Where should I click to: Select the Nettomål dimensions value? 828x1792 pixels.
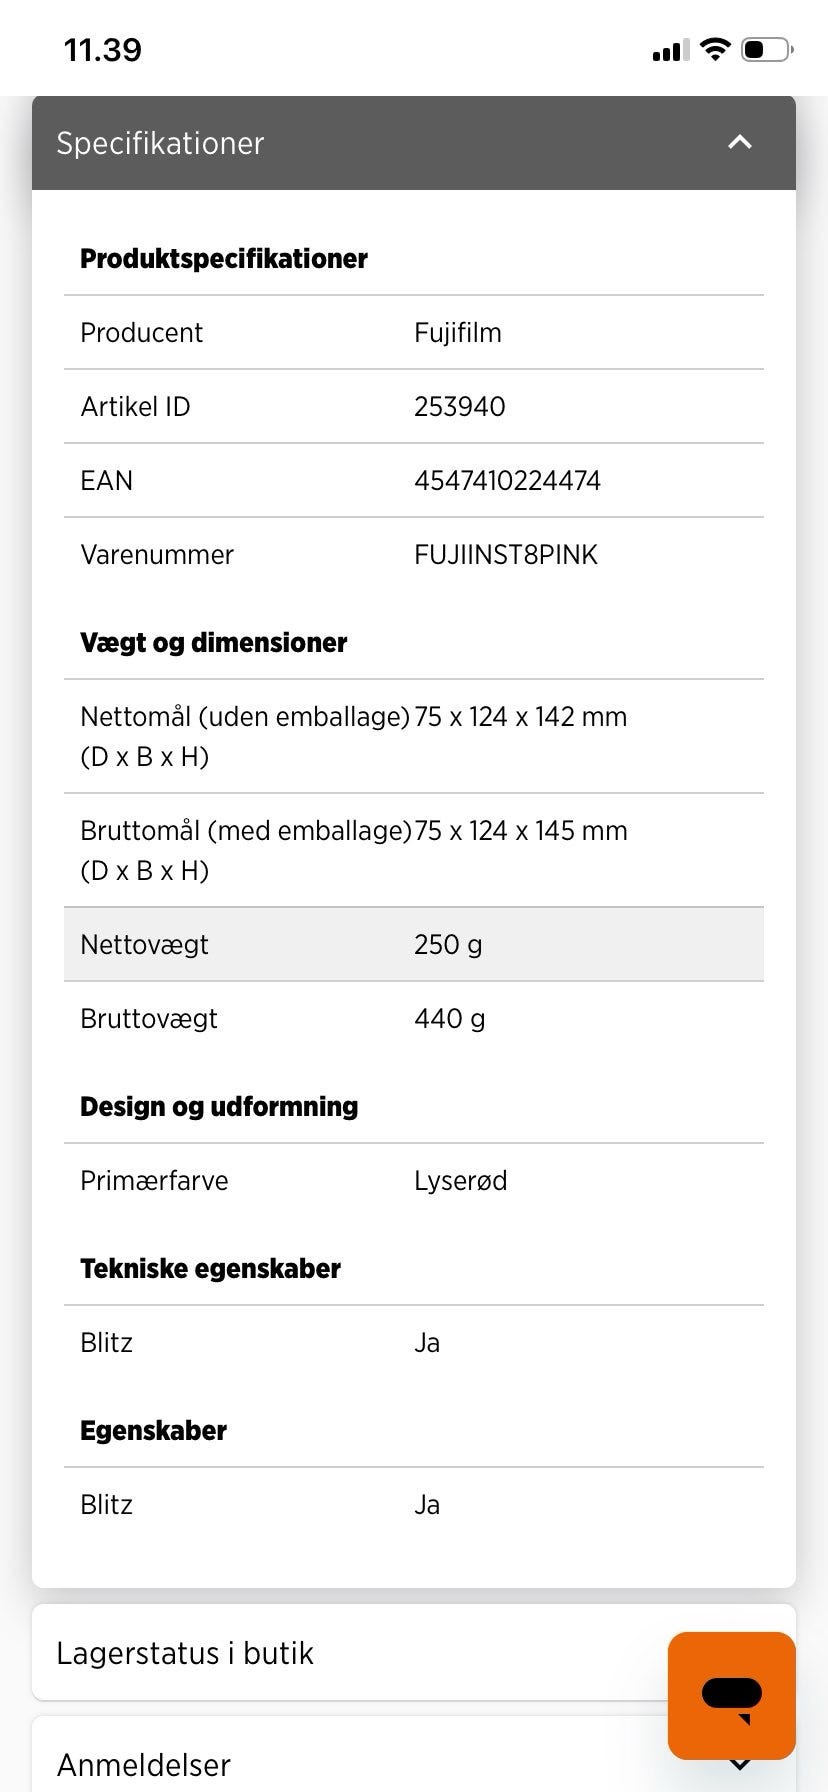point(521,717)
